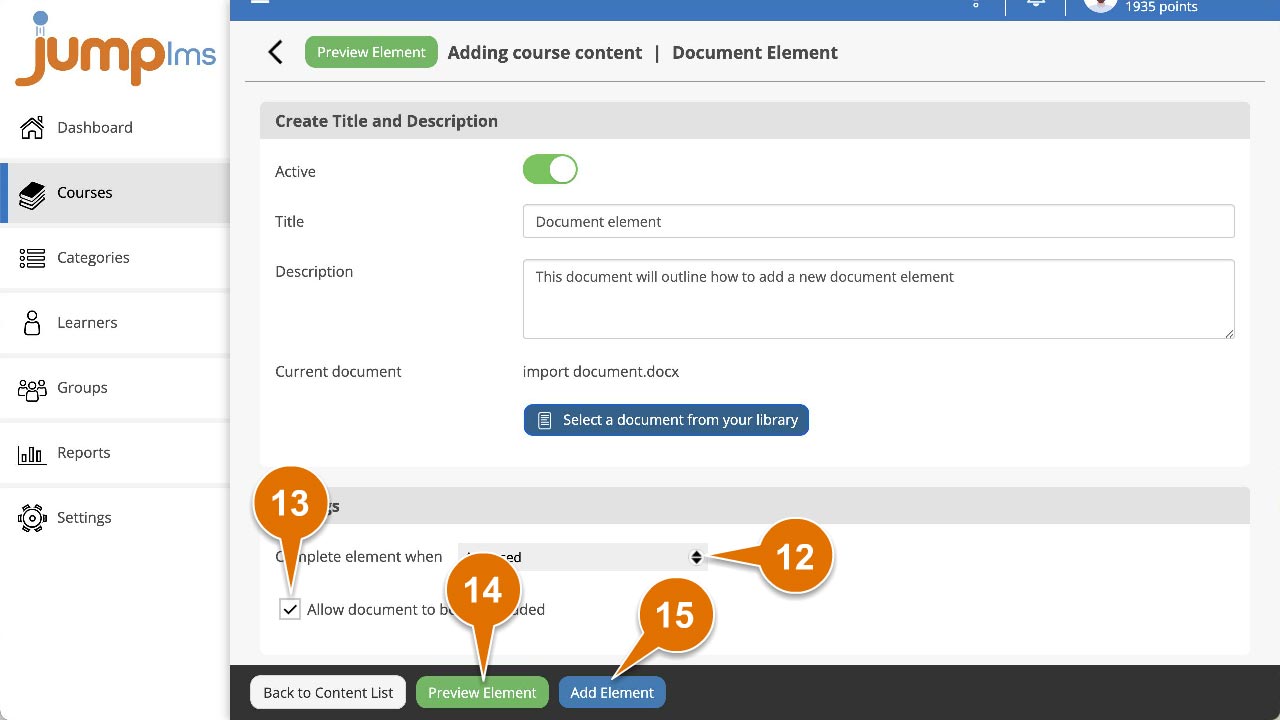Click Back to Content List button
This screenshot has width=1280, height=720.
pos(328,692)
